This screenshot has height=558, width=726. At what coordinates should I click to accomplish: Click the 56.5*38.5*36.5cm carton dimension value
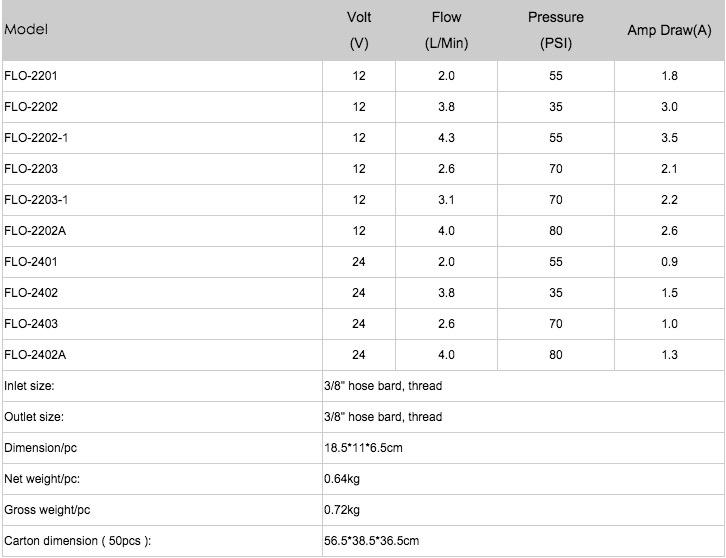click(371, 541)
